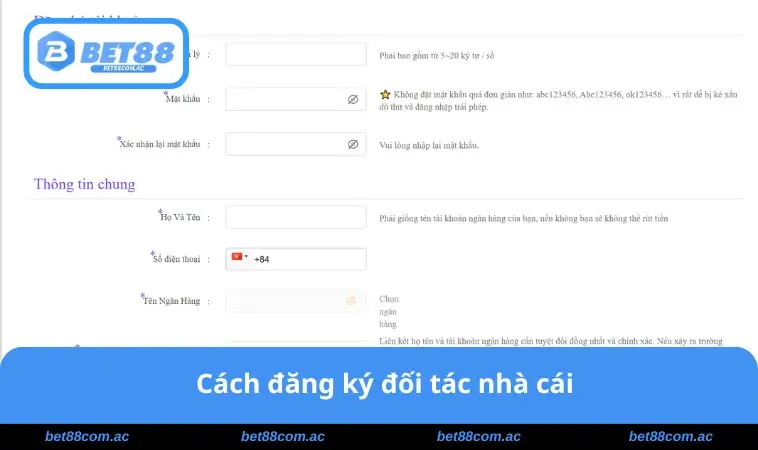Click the 'Chọn ngân hàng' hint text
The image size is (758, 450).
(x=389, y=311)
